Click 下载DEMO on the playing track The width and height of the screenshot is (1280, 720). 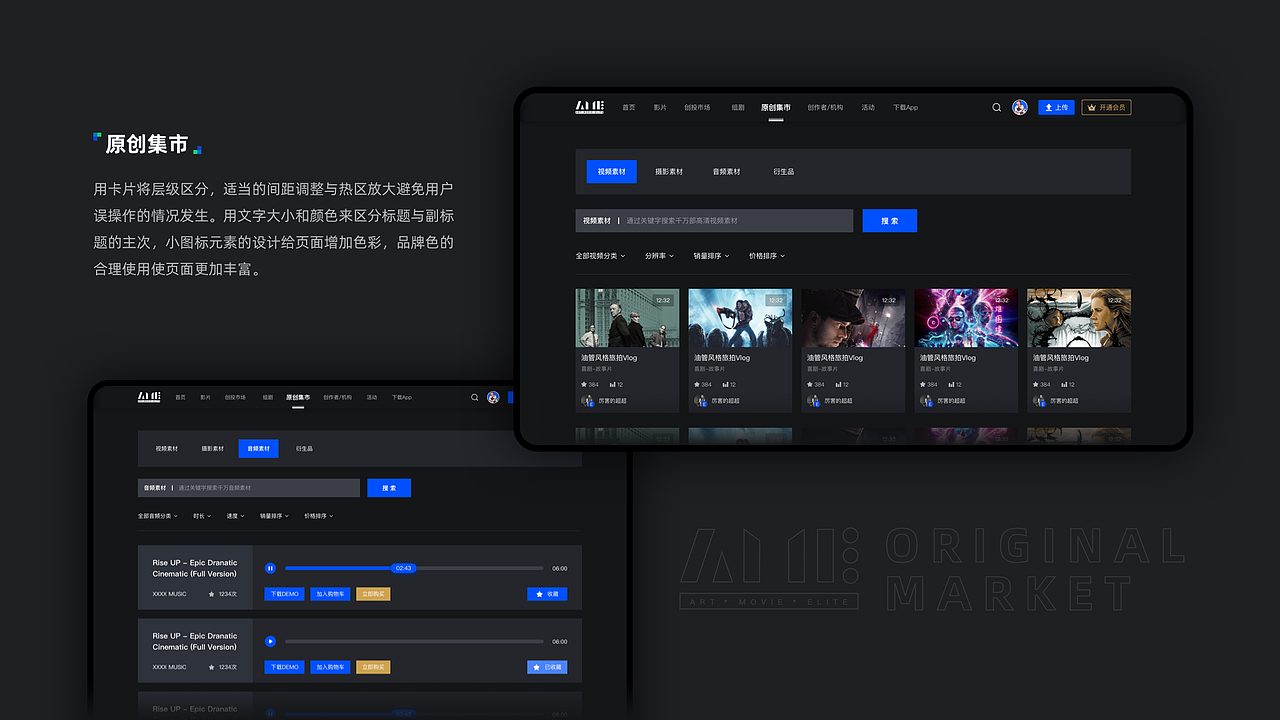285,594
